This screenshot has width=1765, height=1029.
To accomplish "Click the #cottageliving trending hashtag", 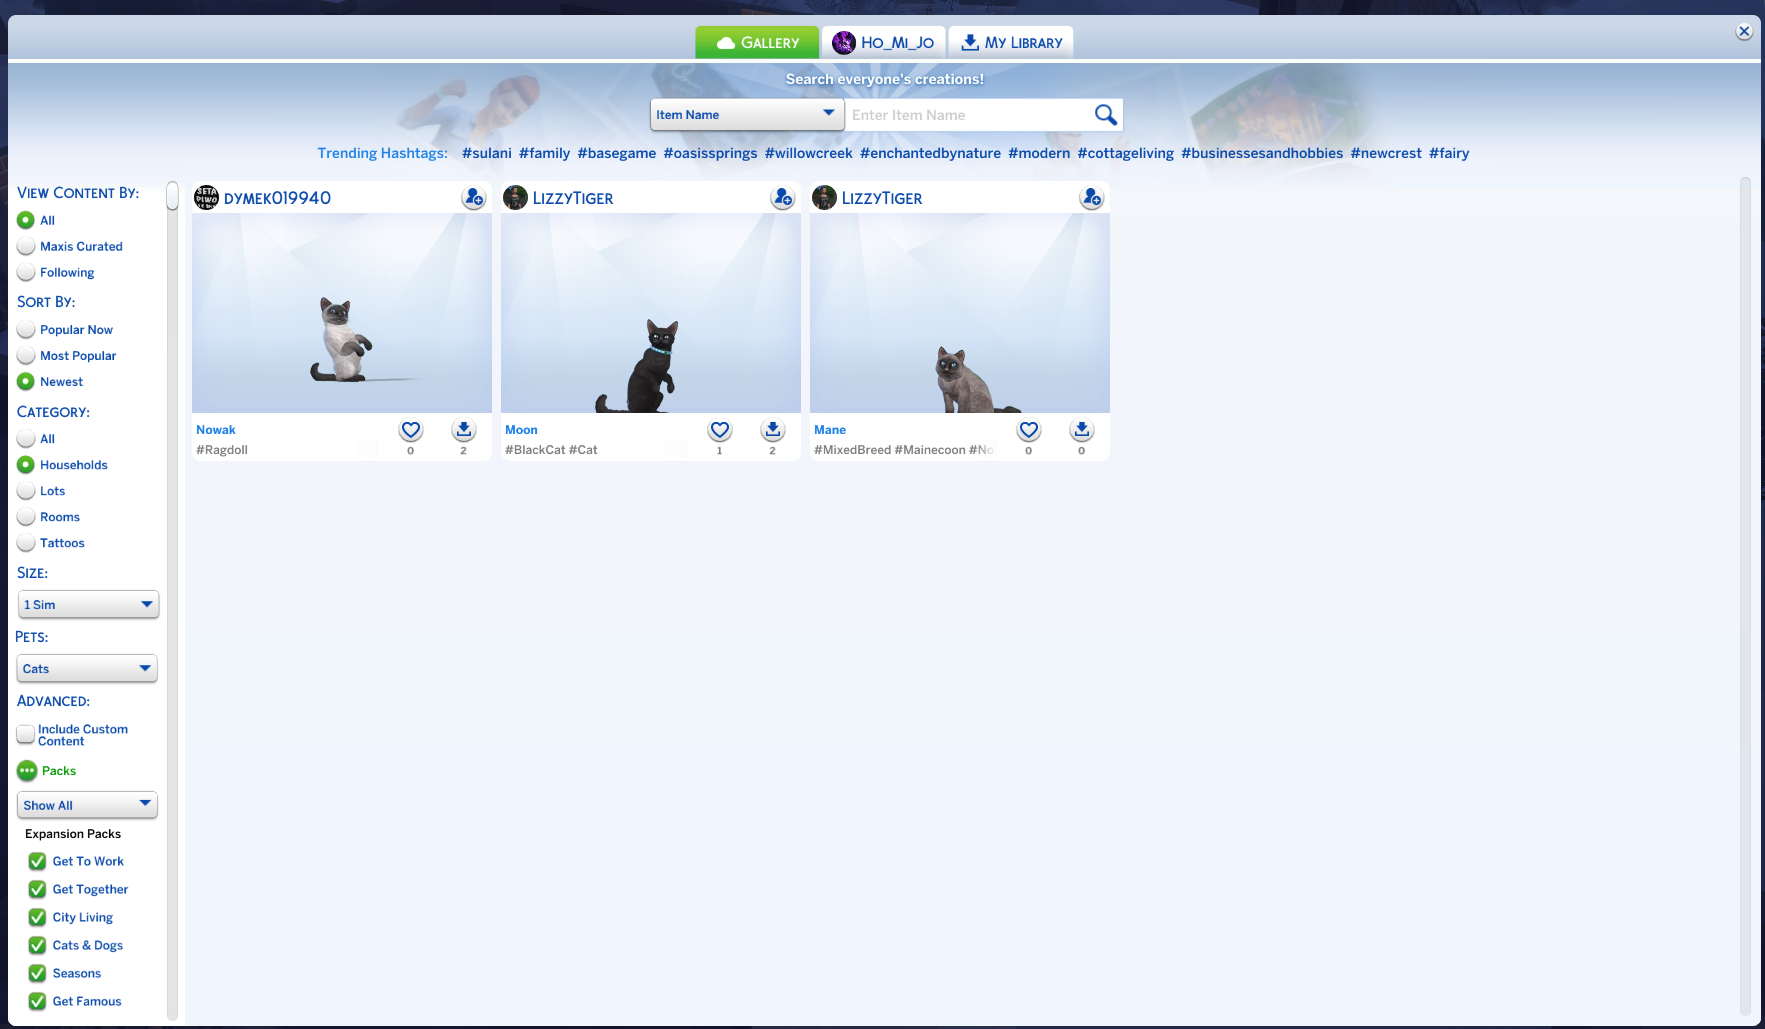I will tap(1125, 153).
